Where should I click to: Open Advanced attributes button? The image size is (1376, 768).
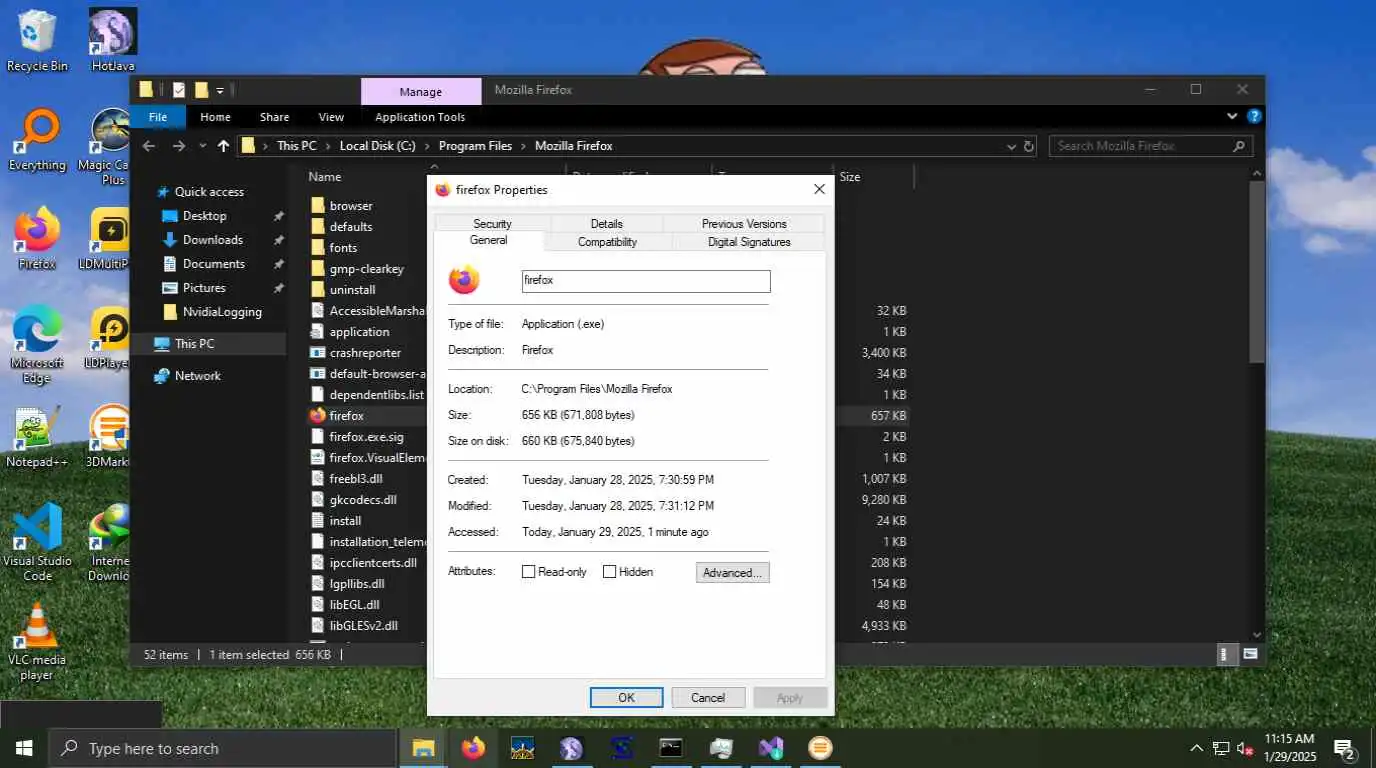733,573
